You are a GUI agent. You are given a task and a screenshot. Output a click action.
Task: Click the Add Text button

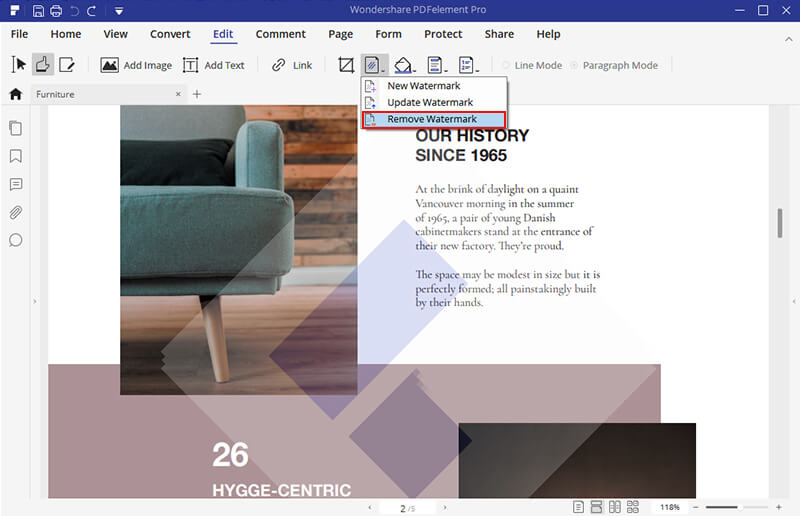point(214,65)
